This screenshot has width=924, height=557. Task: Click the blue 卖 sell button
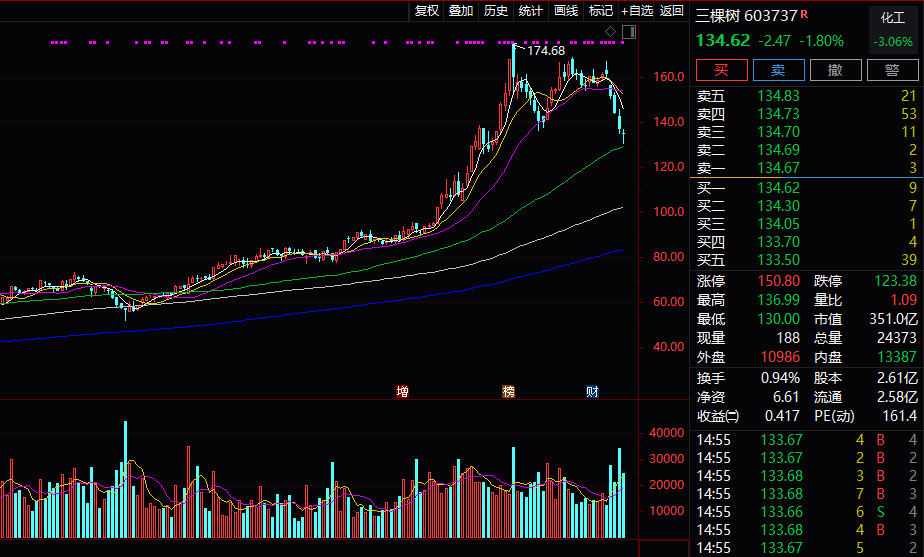point(778,70)
